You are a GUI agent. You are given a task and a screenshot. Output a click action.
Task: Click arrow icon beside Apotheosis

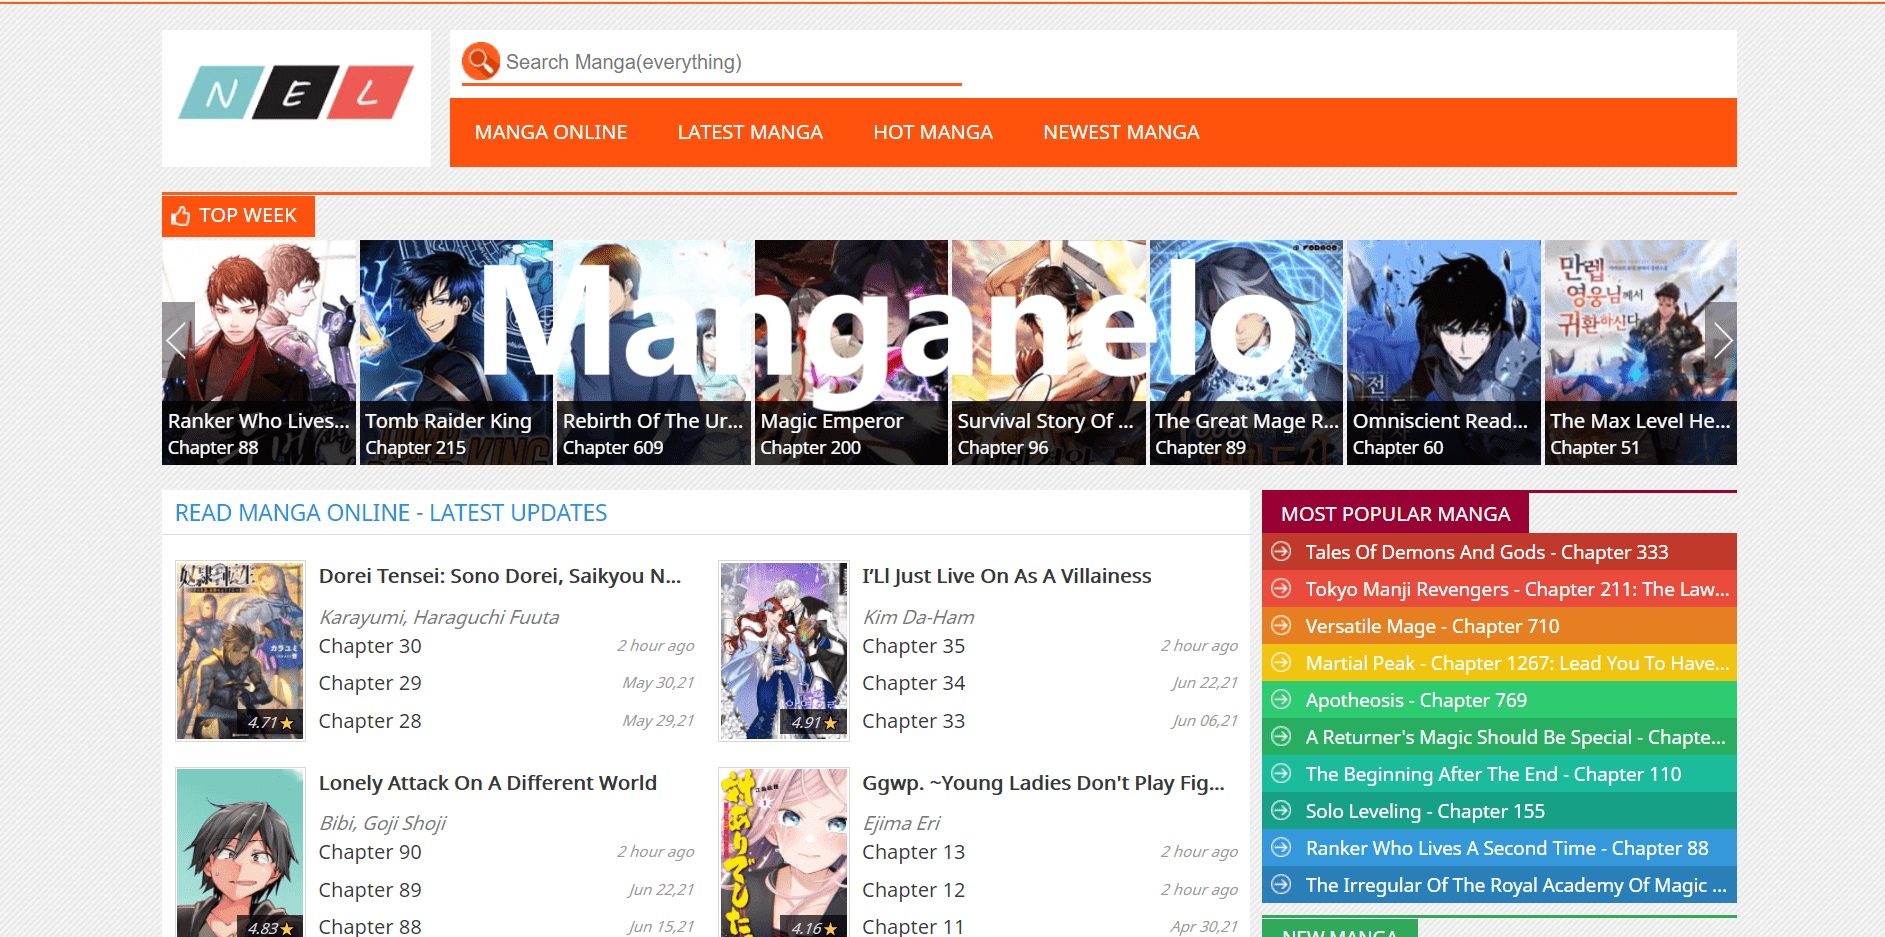coord(1280,699)
